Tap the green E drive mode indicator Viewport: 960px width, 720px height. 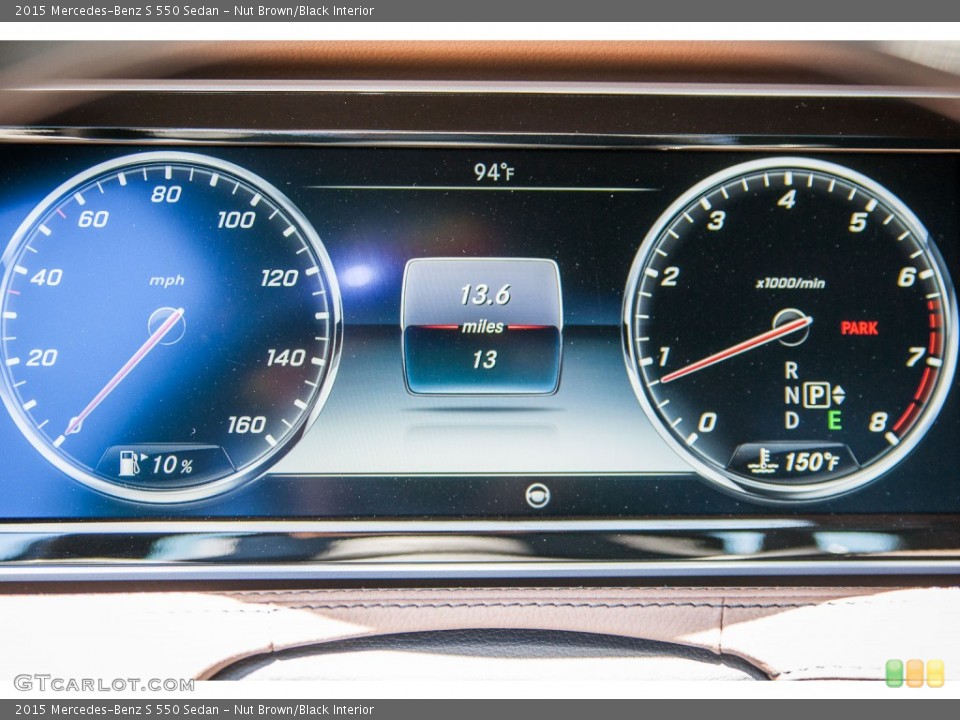834,421
